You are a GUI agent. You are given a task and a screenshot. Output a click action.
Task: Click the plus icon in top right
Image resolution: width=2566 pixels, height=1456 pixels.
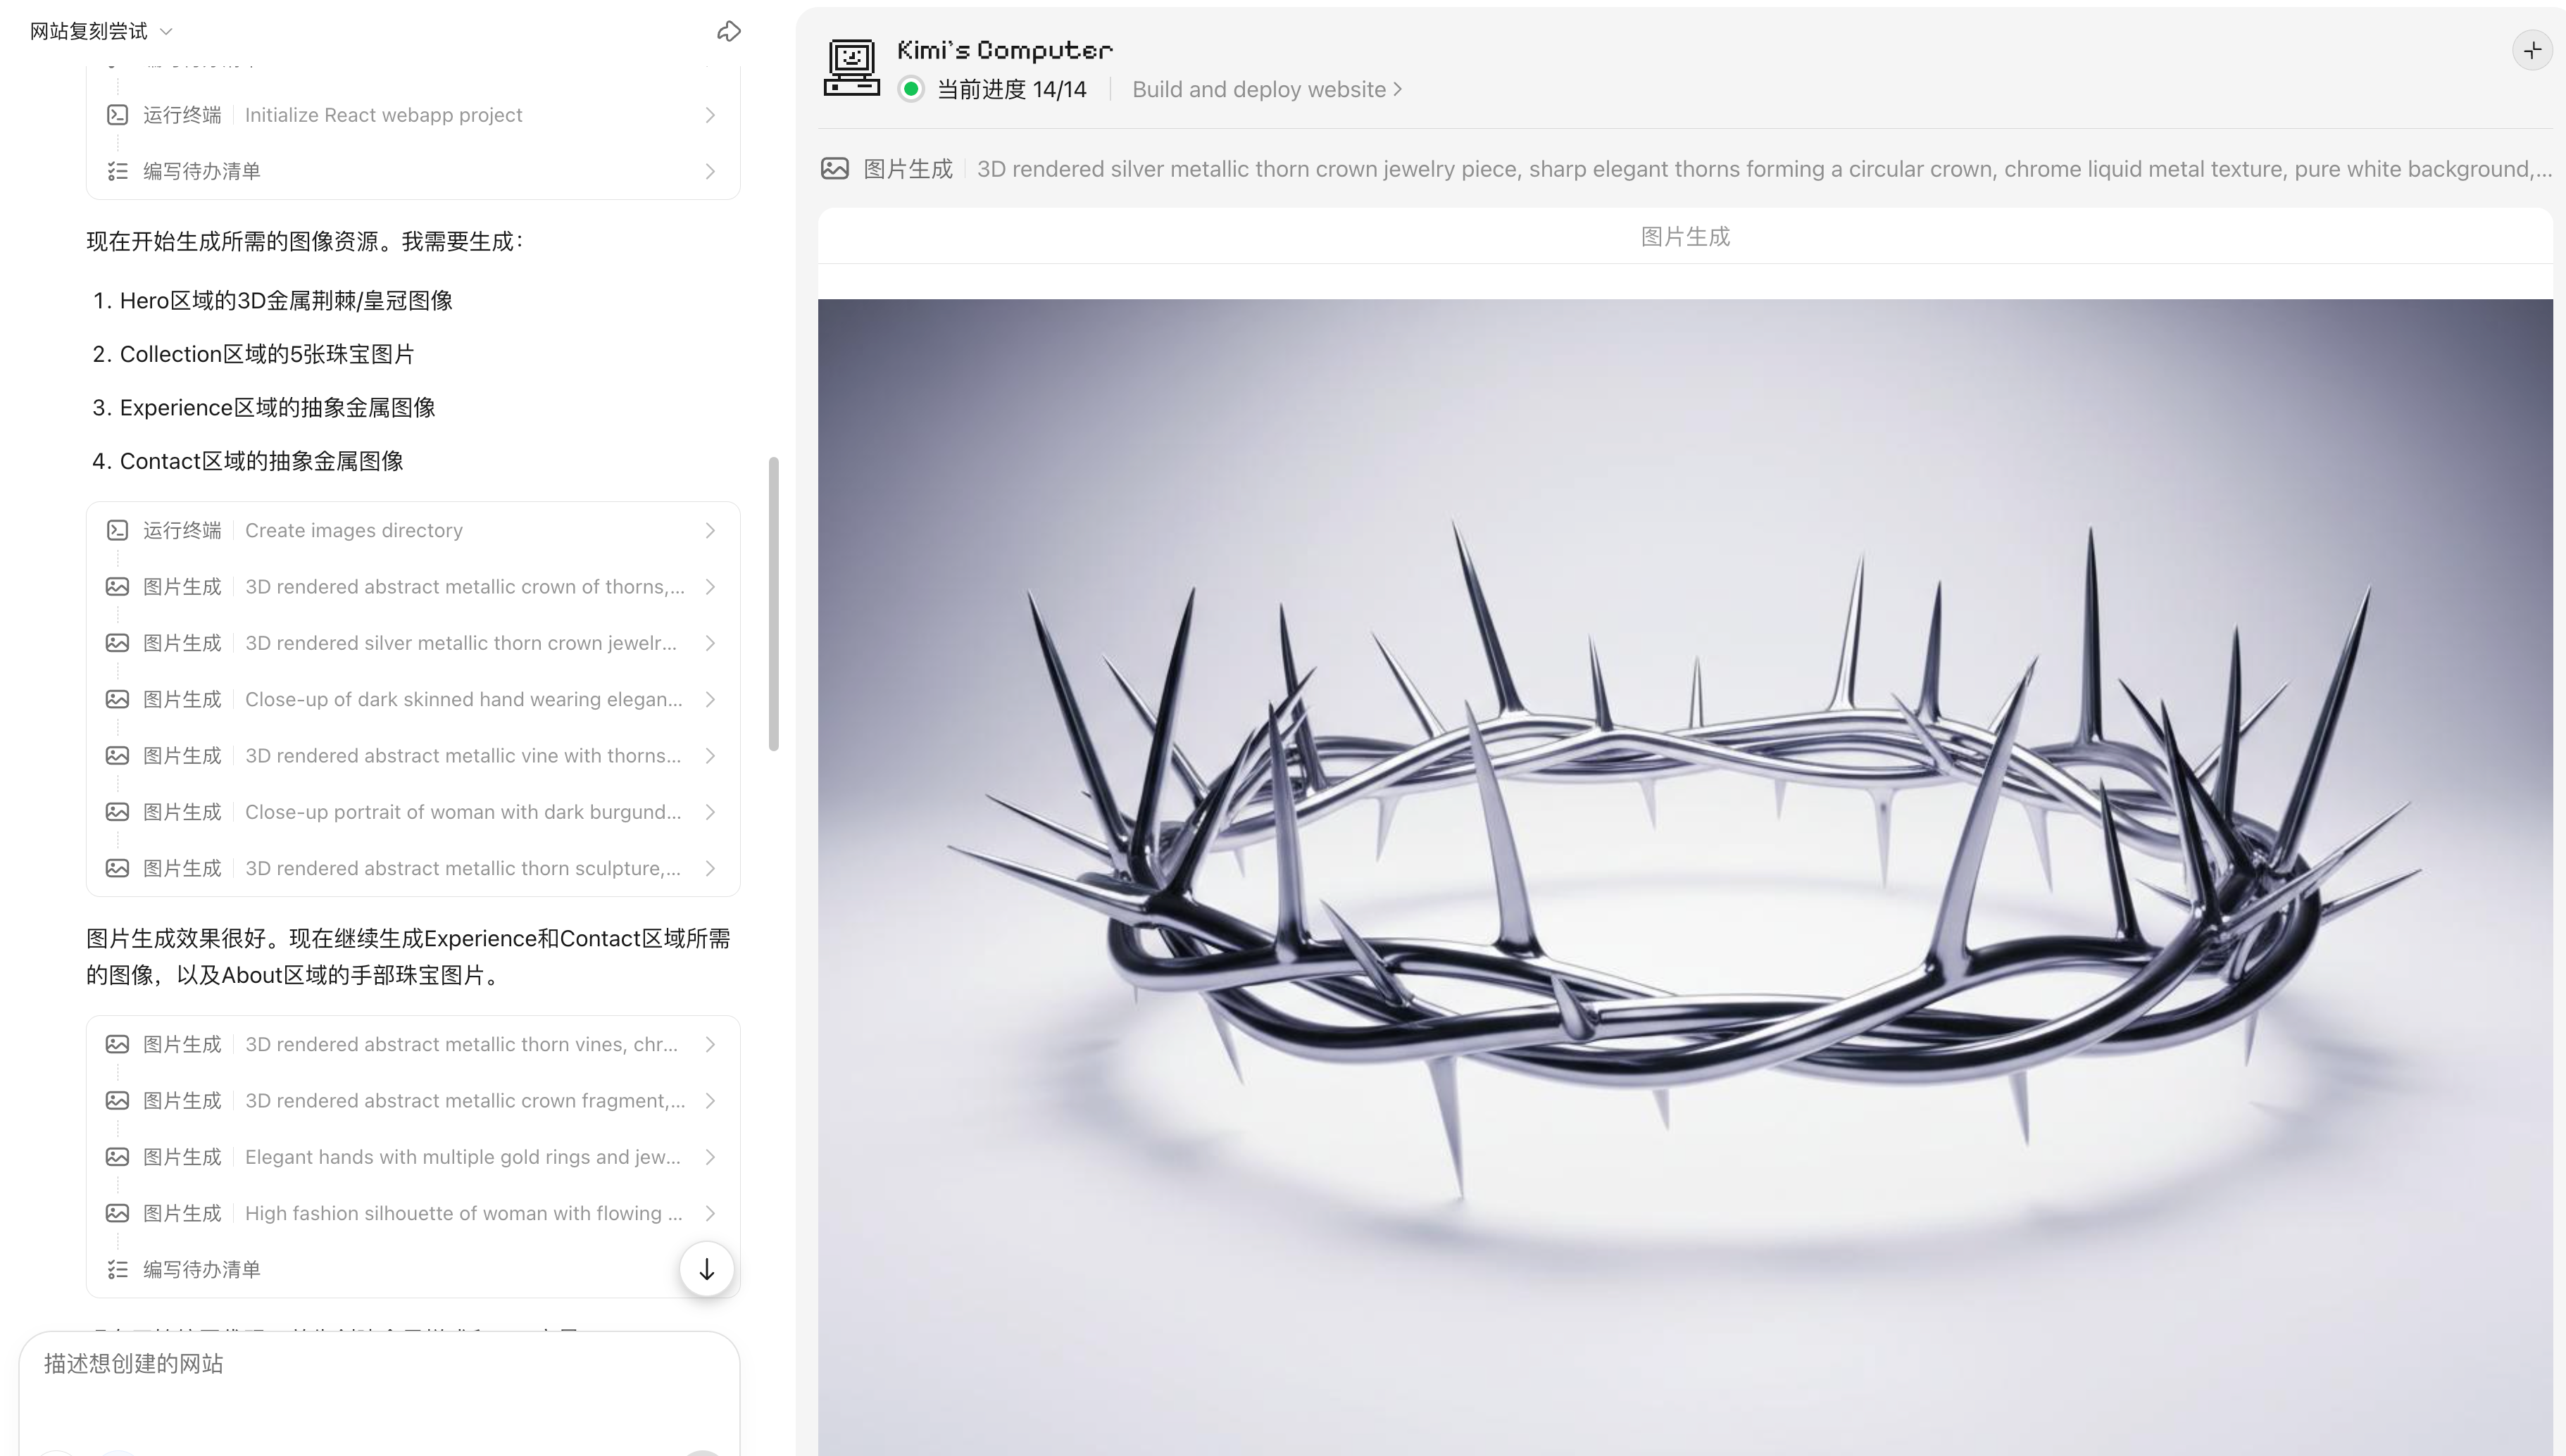[2532, 50]
